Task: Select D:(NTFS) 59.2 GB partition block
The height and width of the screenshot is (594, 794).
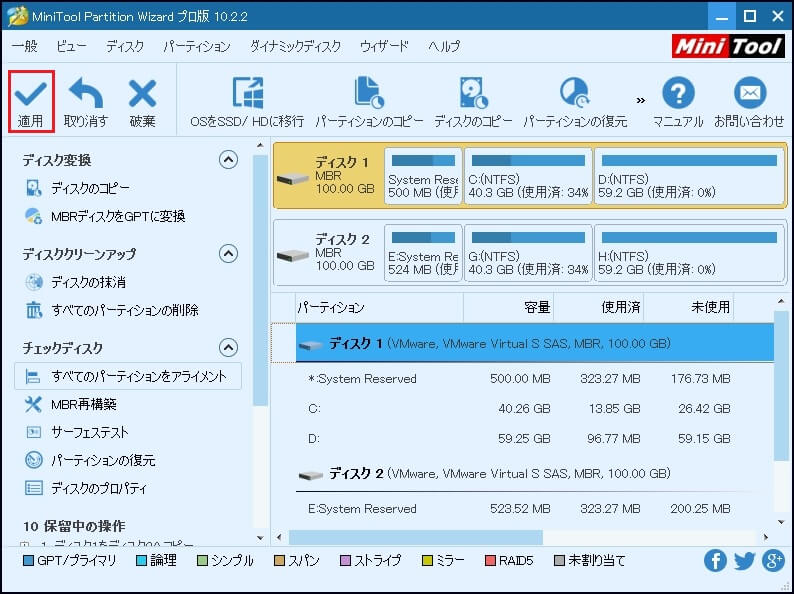Action: [689, 176]
